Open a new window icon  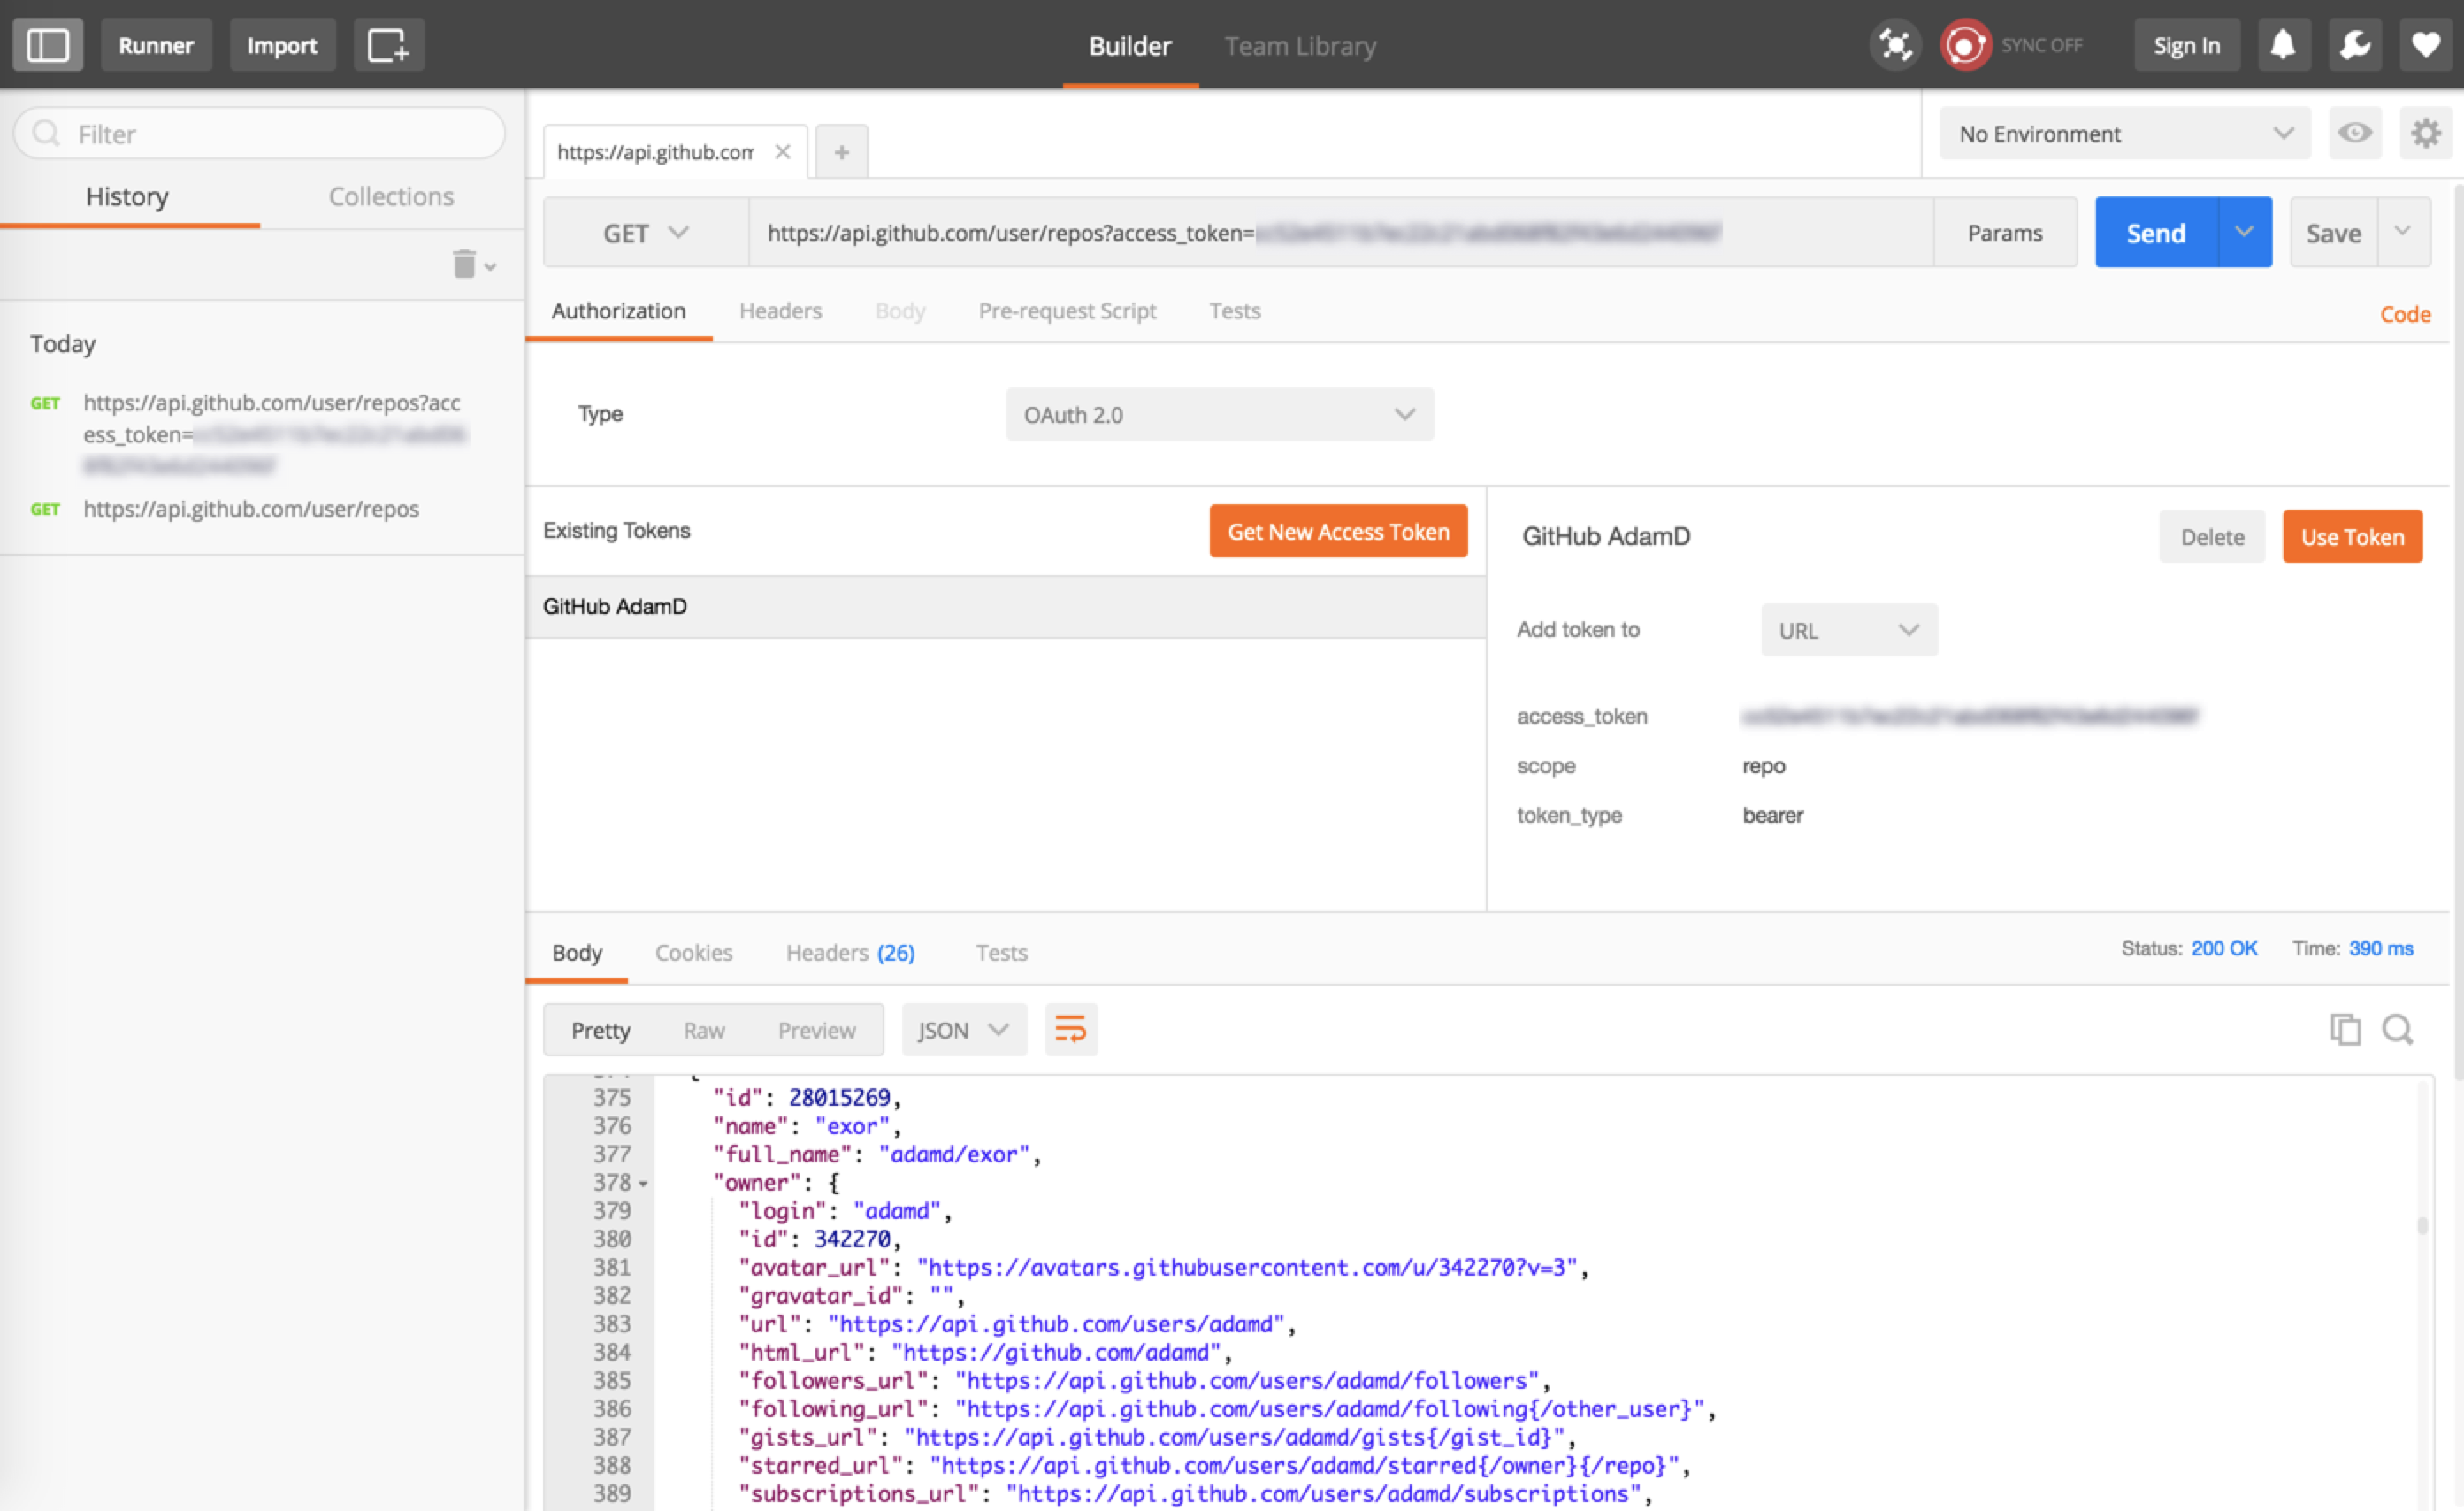388,45
